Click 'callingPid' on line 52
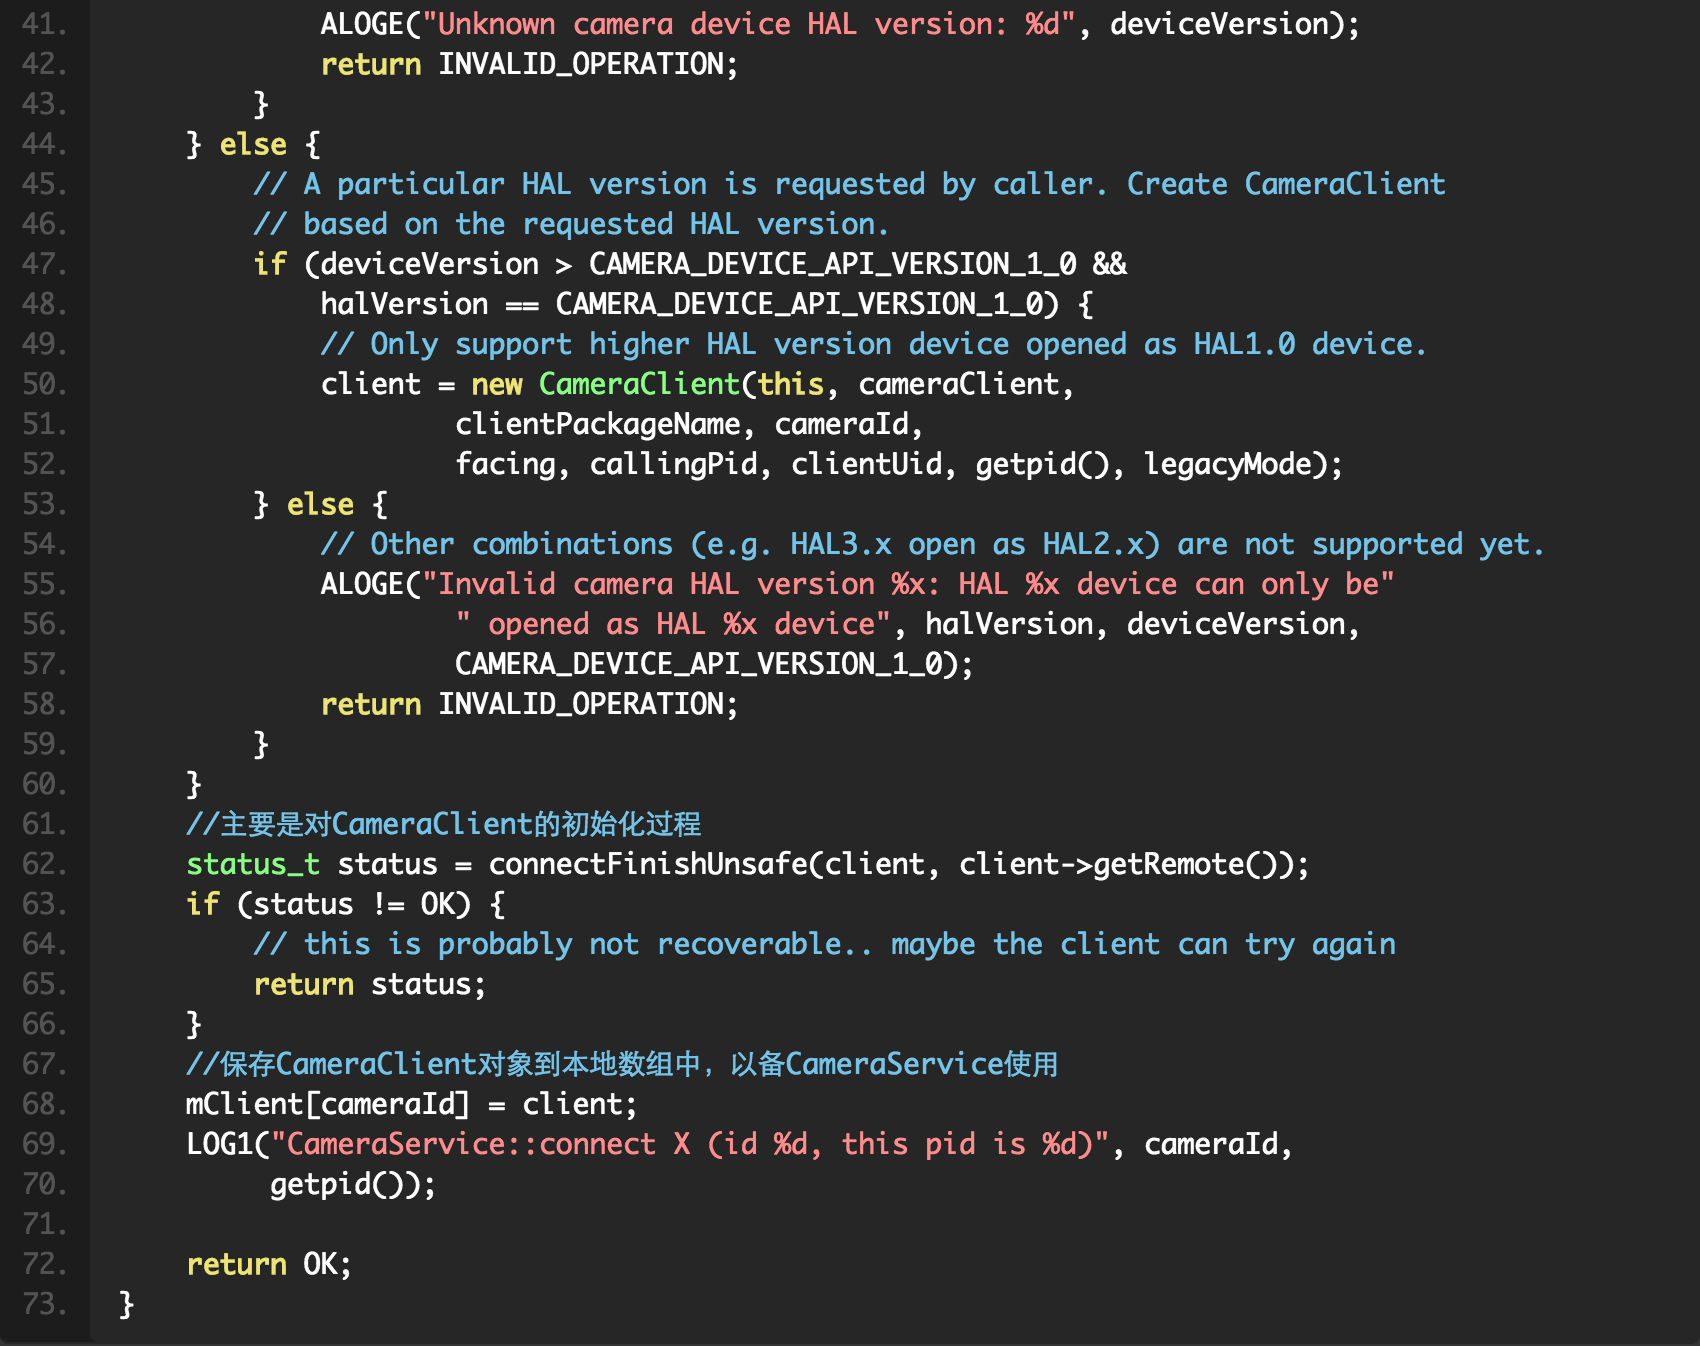The width and height of the screenshot is (1700, 1346). pos(673,464)
